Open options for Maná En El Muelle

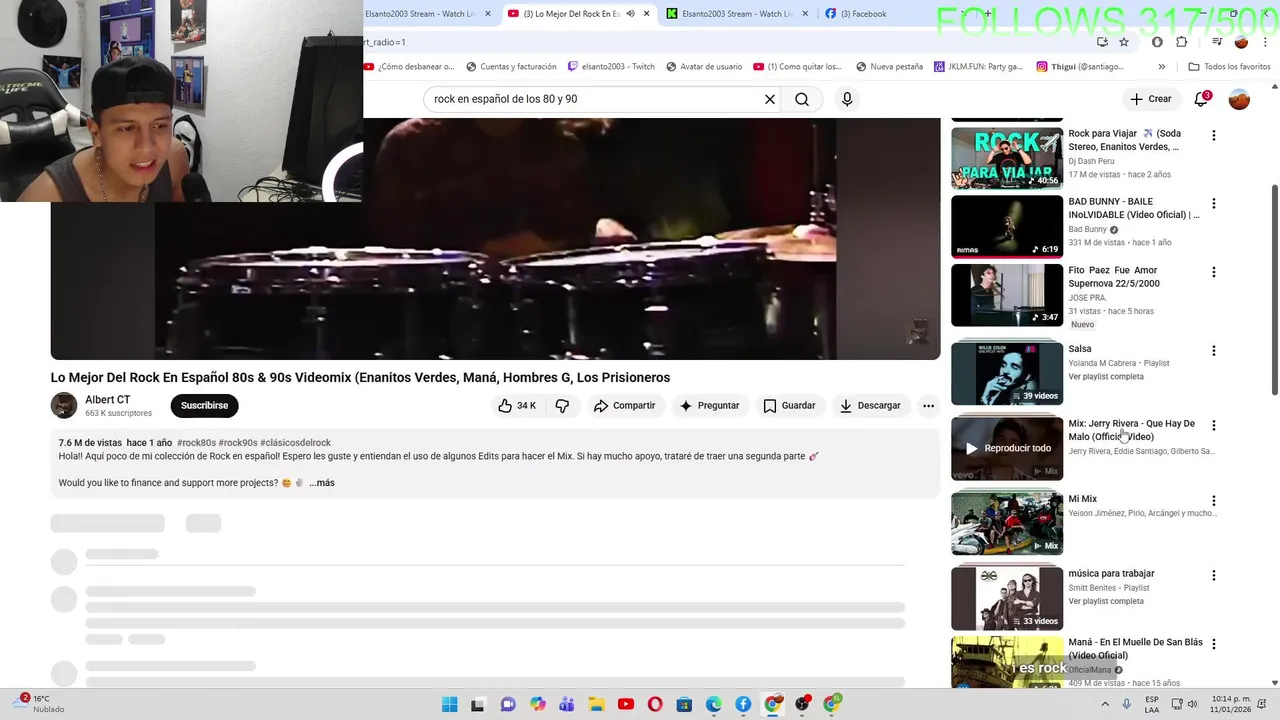click(x=1214, y=644)
